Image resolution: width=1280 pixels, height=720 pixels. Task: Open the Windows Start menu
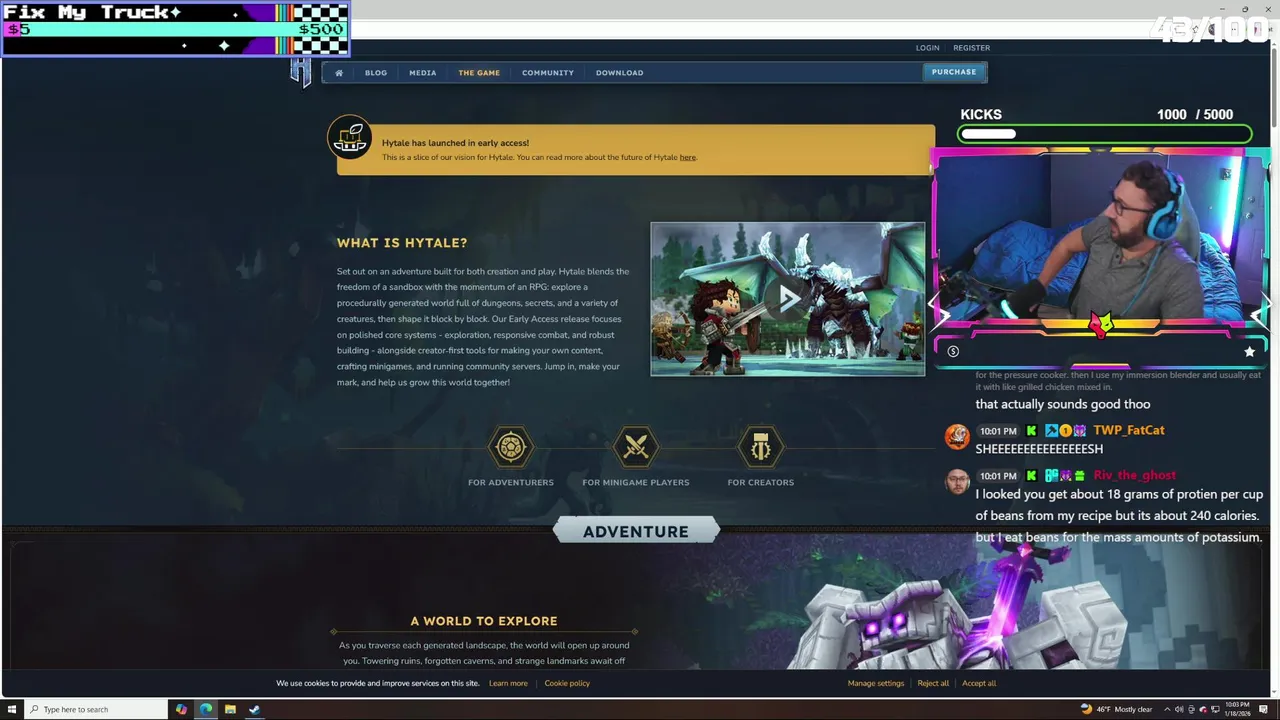[x=13, y=709]
